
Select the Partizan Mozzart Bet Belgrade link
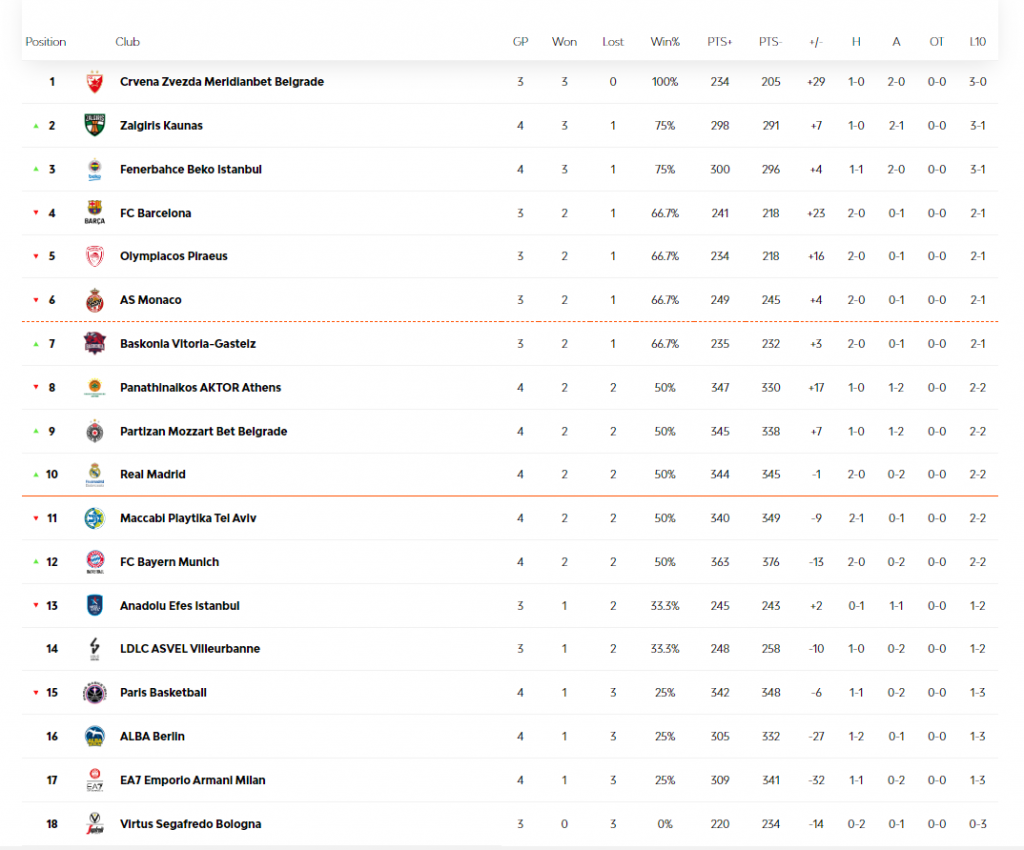[x=203, y=432]
